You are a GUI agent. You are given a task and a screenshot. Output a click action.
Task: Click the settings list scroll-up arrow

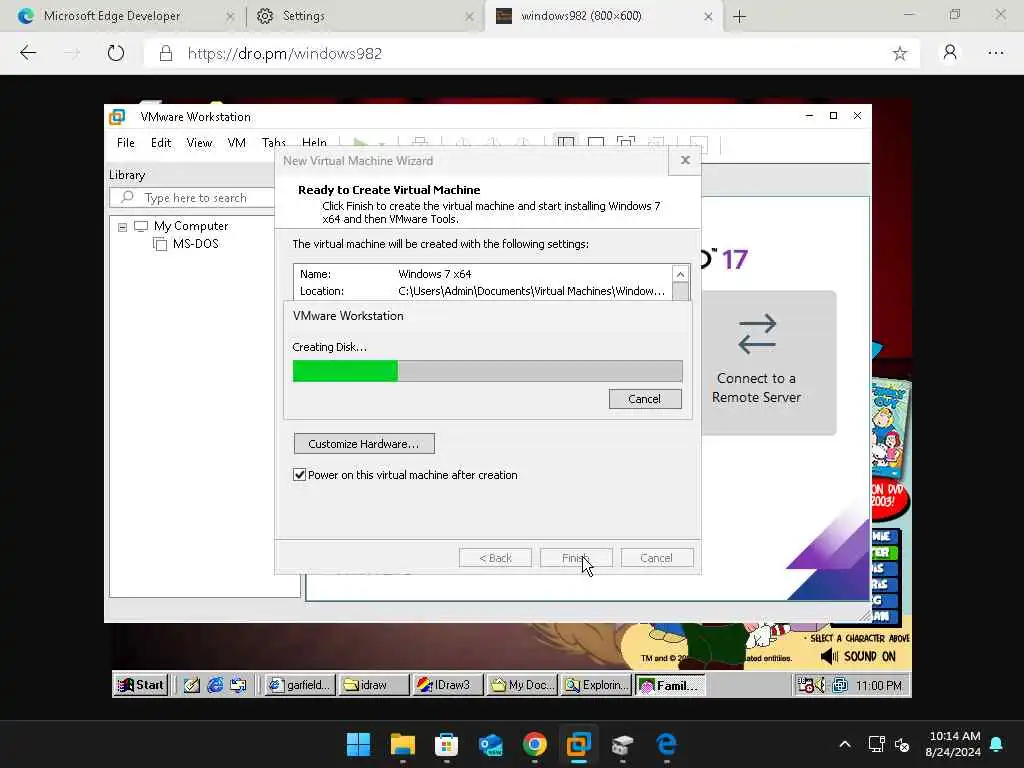[680, 274]
